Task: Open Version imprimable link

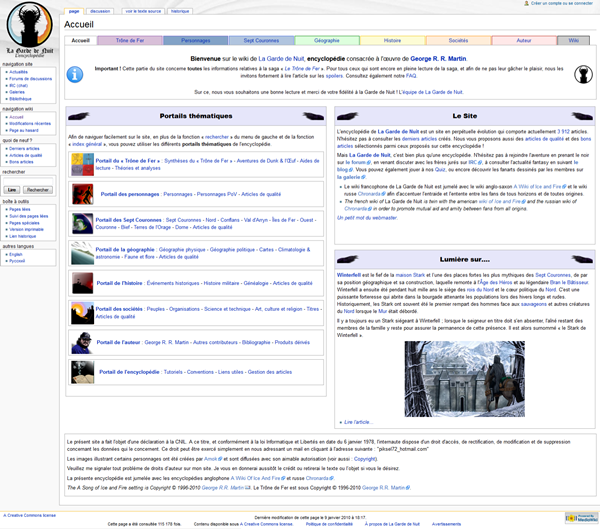Action: (26, 229)
